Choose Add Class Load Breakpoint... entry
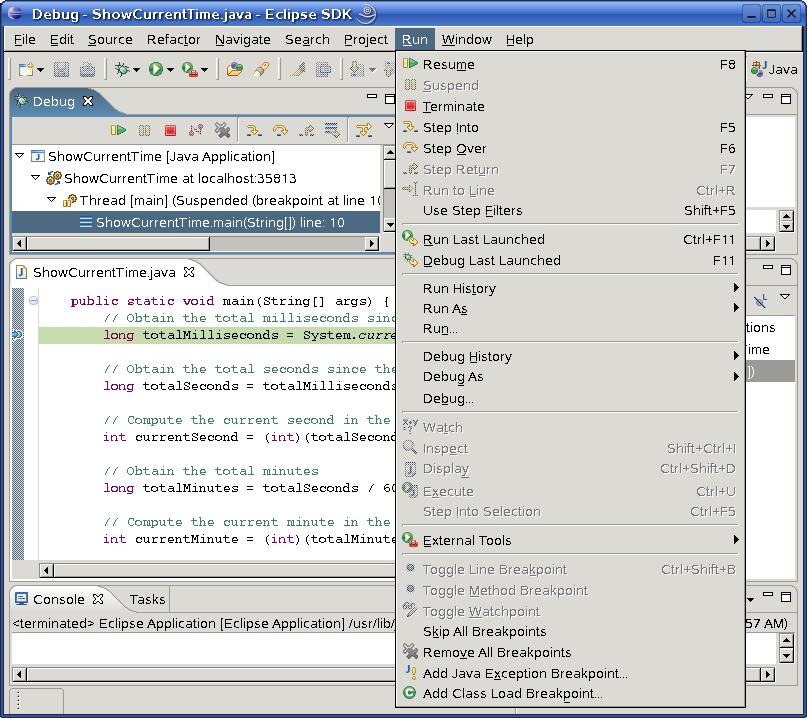This screenshot has width=807, height=718. (x=570, y=694)
